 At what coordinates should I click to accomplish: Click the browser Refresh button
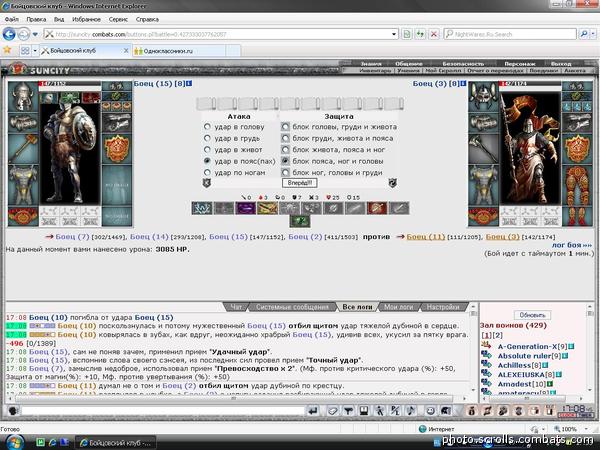pos(420,34)
